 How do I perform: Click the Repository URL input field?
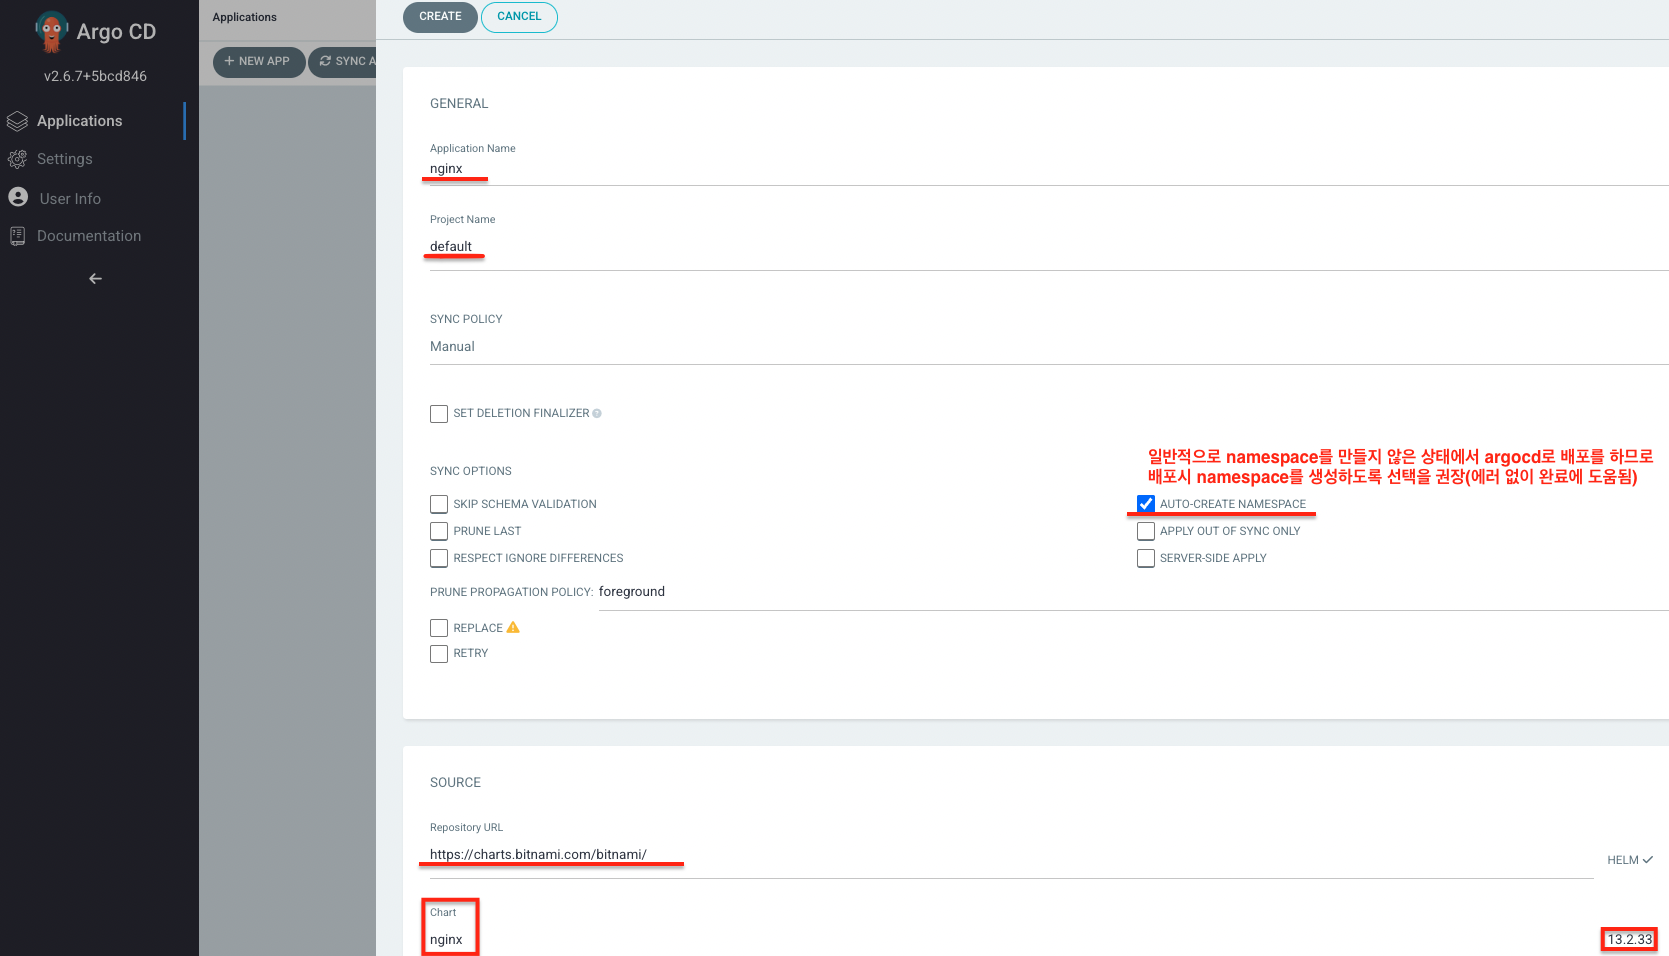click(x=1011, y=855)
